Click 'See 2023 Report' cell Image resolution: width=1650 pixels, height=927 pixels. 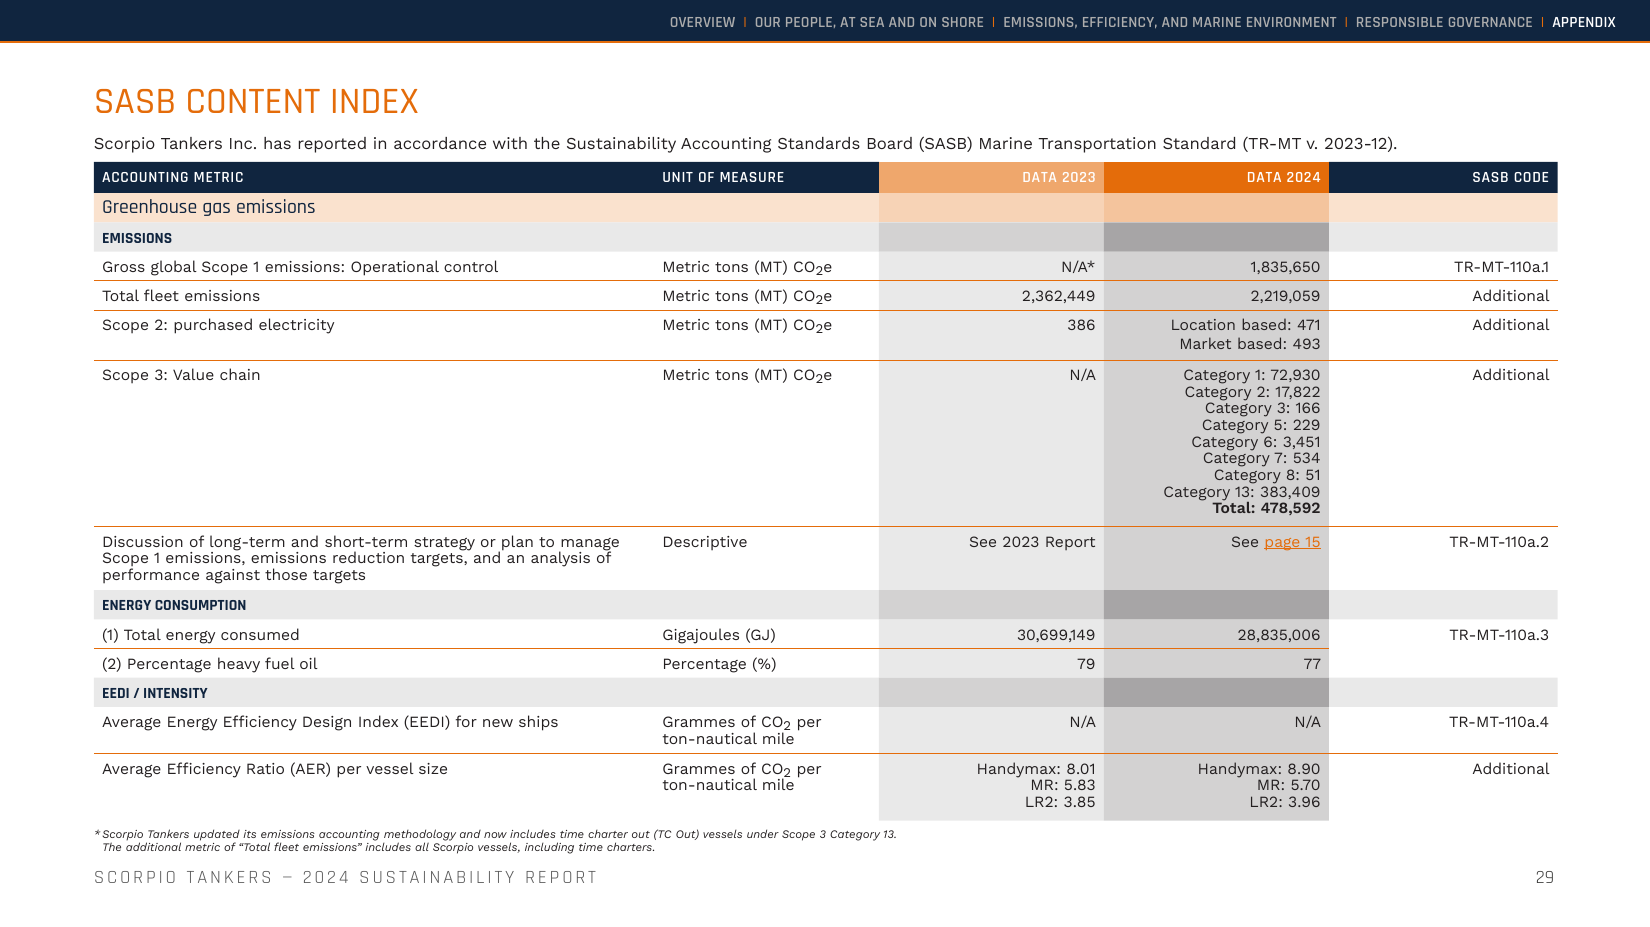[1032, 542]
